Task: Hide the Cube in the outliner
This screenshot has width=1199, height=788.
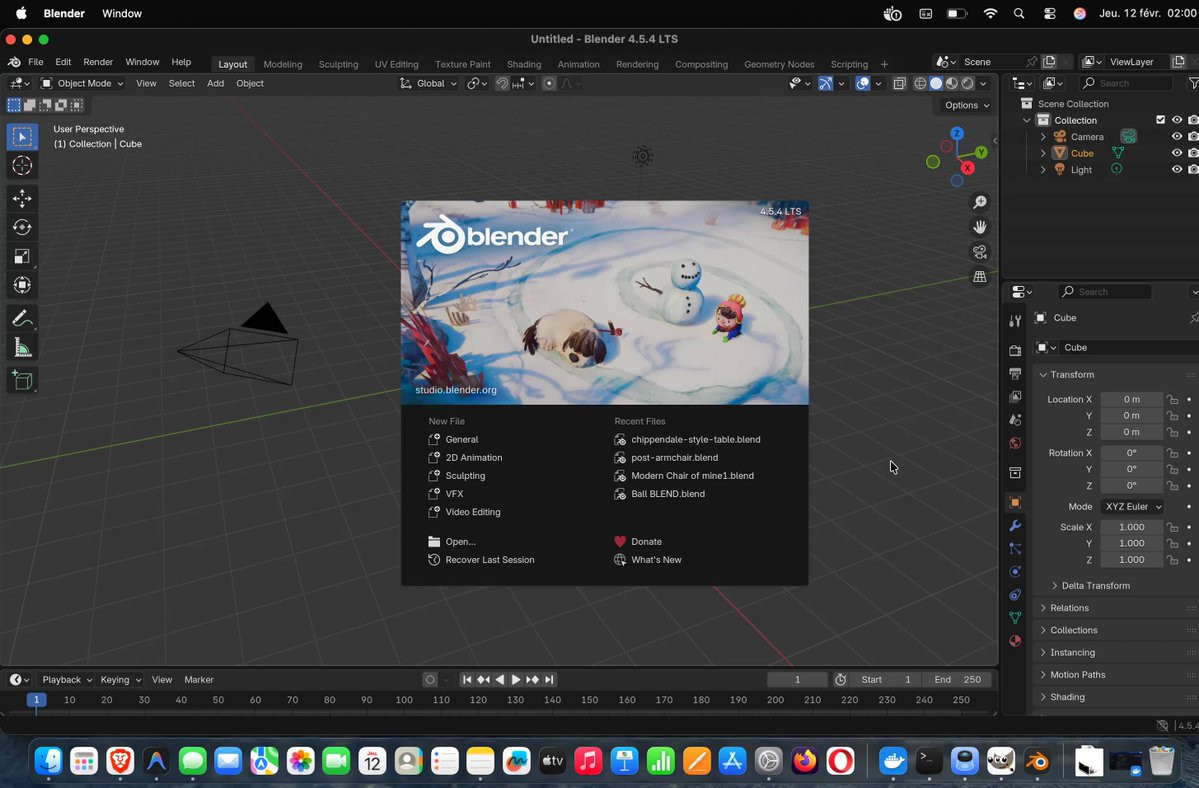Action: tap(1177, 153)
